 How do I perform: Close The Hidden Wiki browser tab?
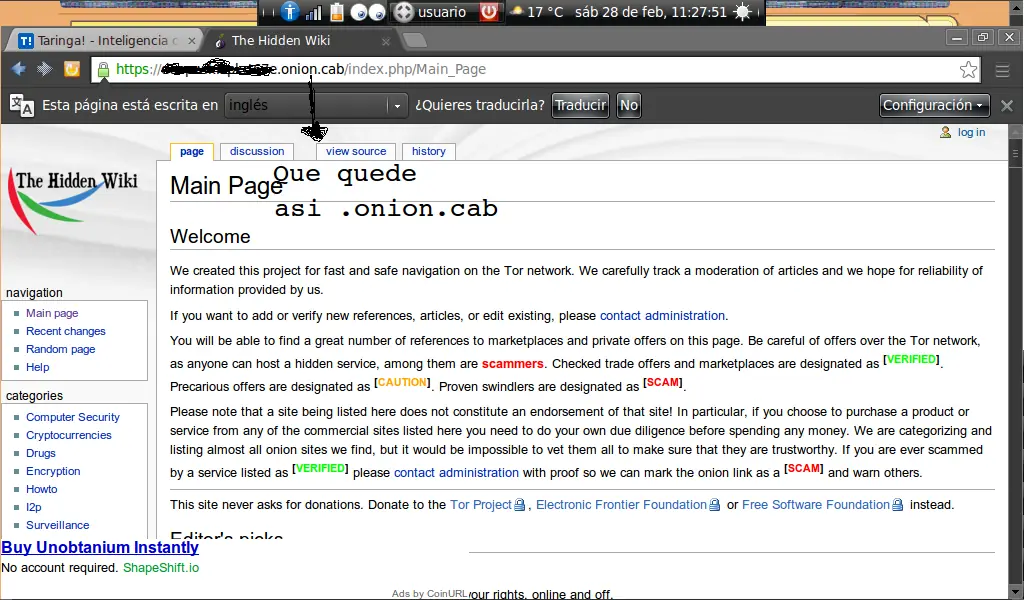[385, 41]
